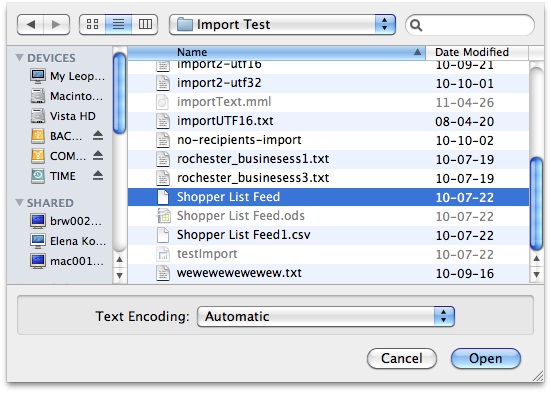Select My Leop... computer in sidebar
The height and width of the screenshot is (393, 551).
[67, 76]
